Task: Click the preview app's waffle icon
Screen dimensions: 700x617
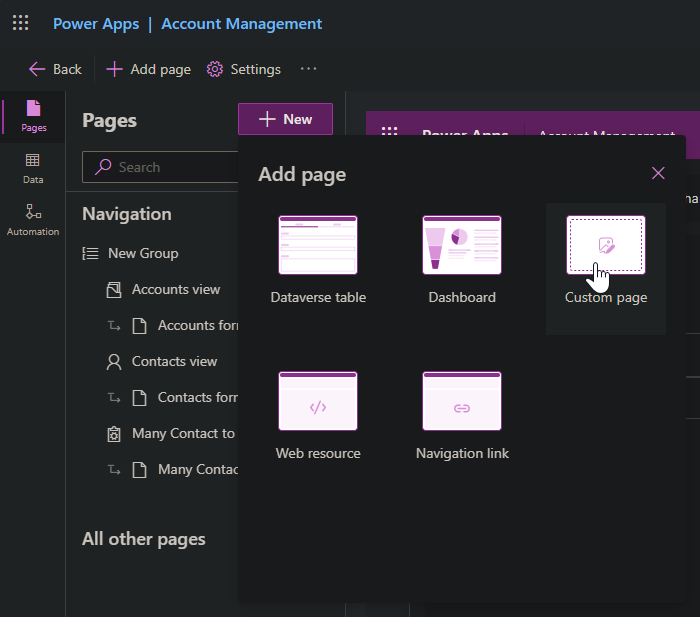Action: click(389, 131)
